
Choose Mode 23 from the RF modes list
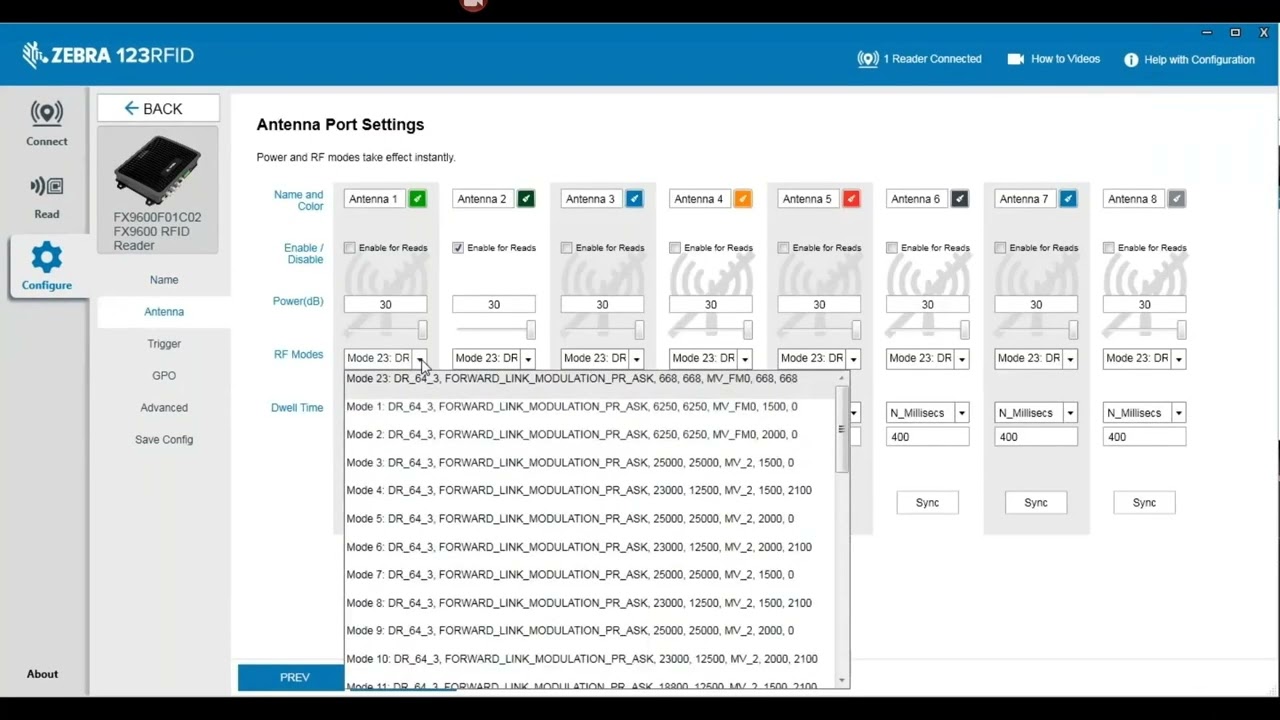point(591,379)
